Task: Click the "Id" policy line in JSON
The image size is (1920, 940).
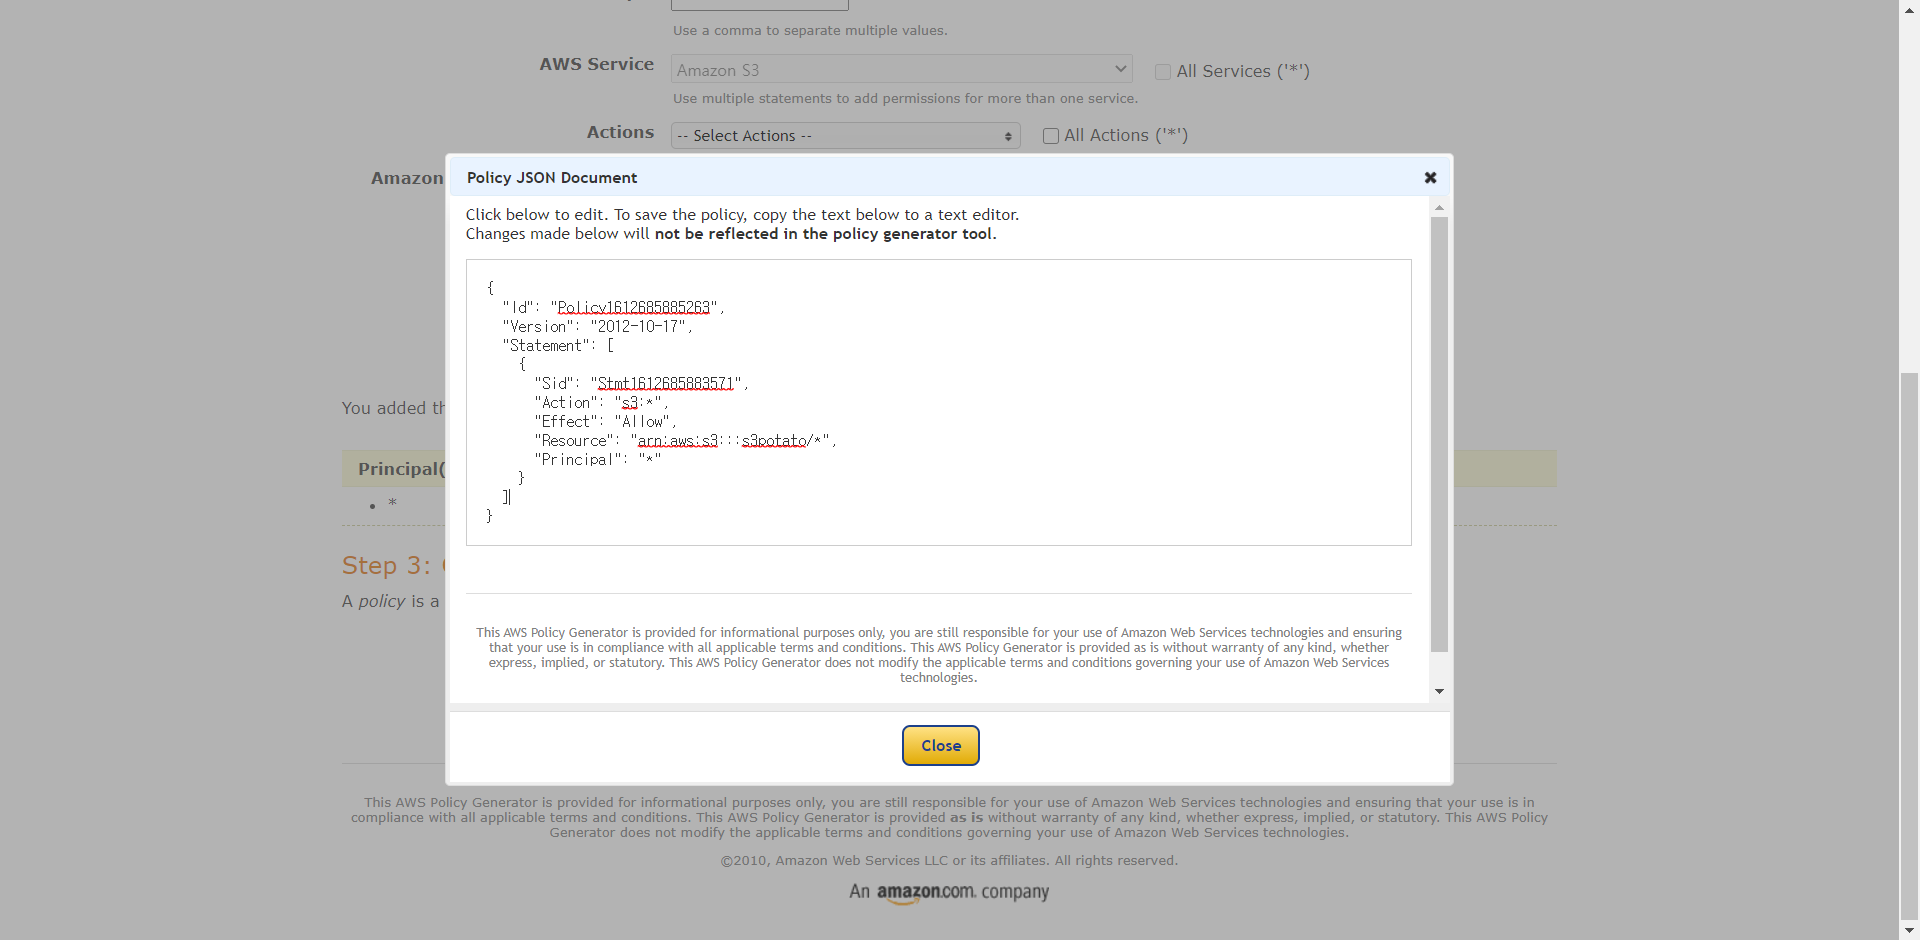Action: pyautogui.click(x=613, y=307)
